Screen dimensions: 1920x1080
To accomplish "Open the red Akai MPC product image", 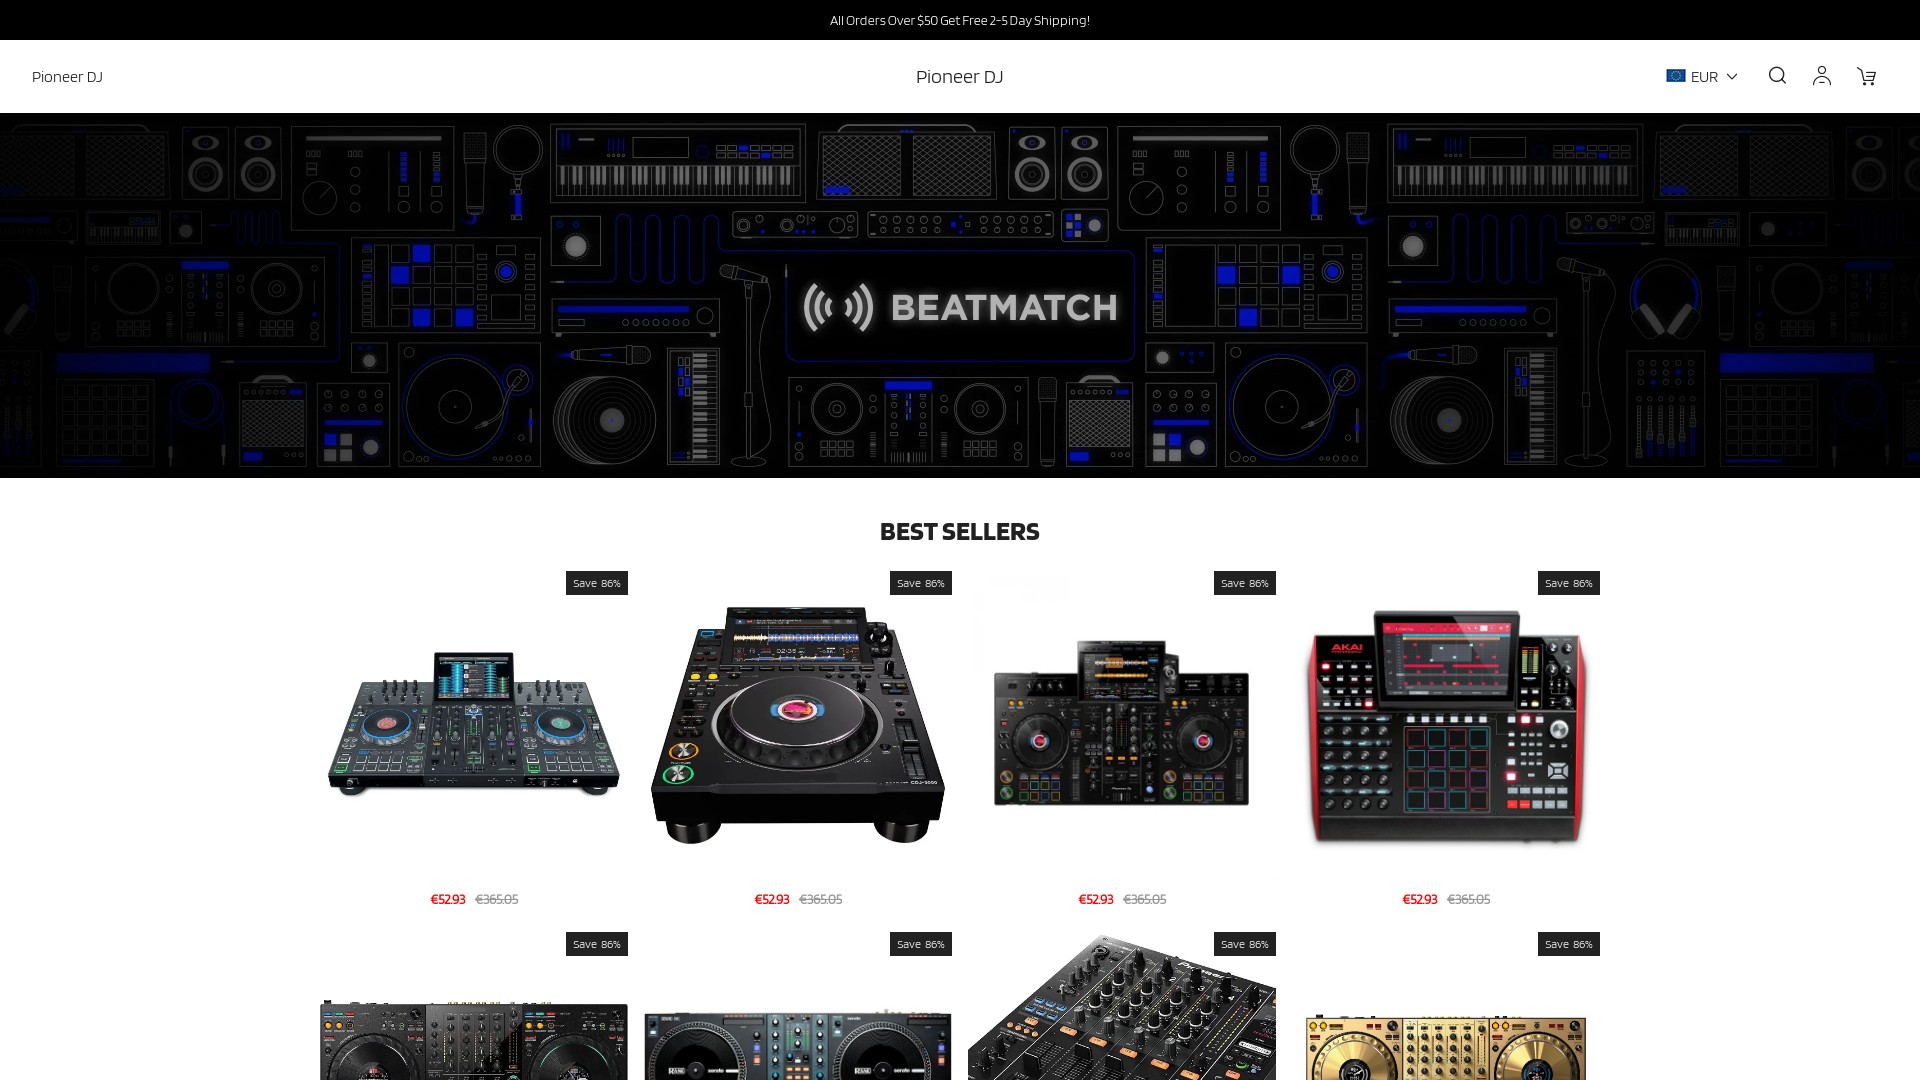I will pos(1446,725).
